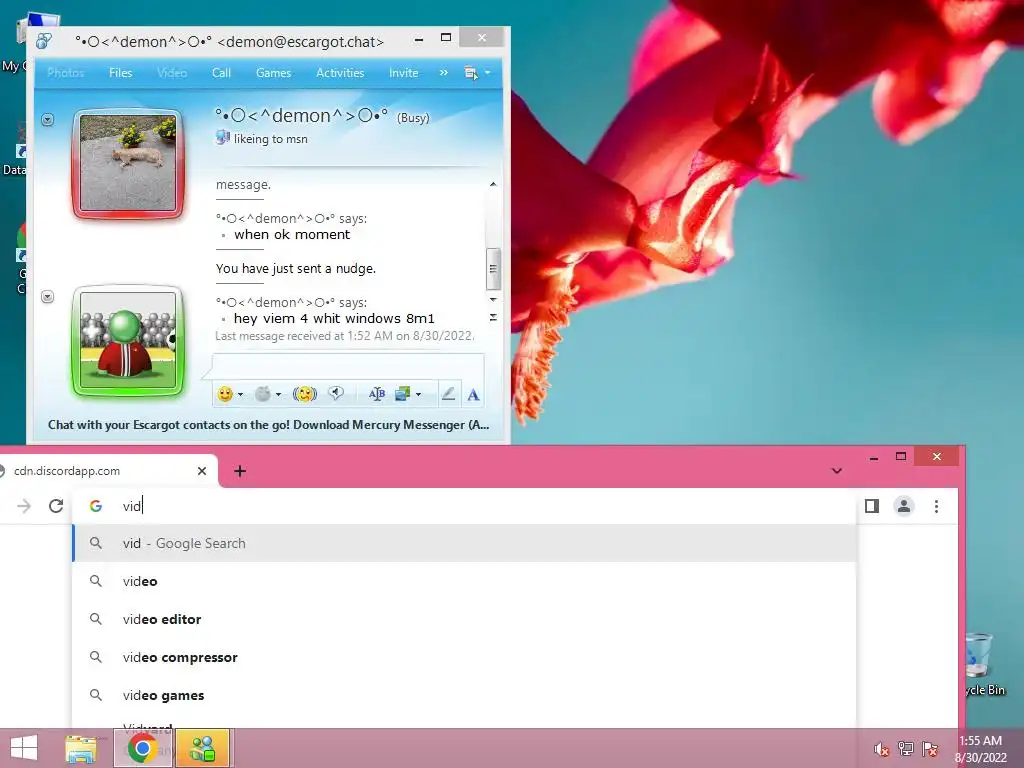Open the Files menu in Messenger
The image size is (1024, 768).
(x=120, y=72)
